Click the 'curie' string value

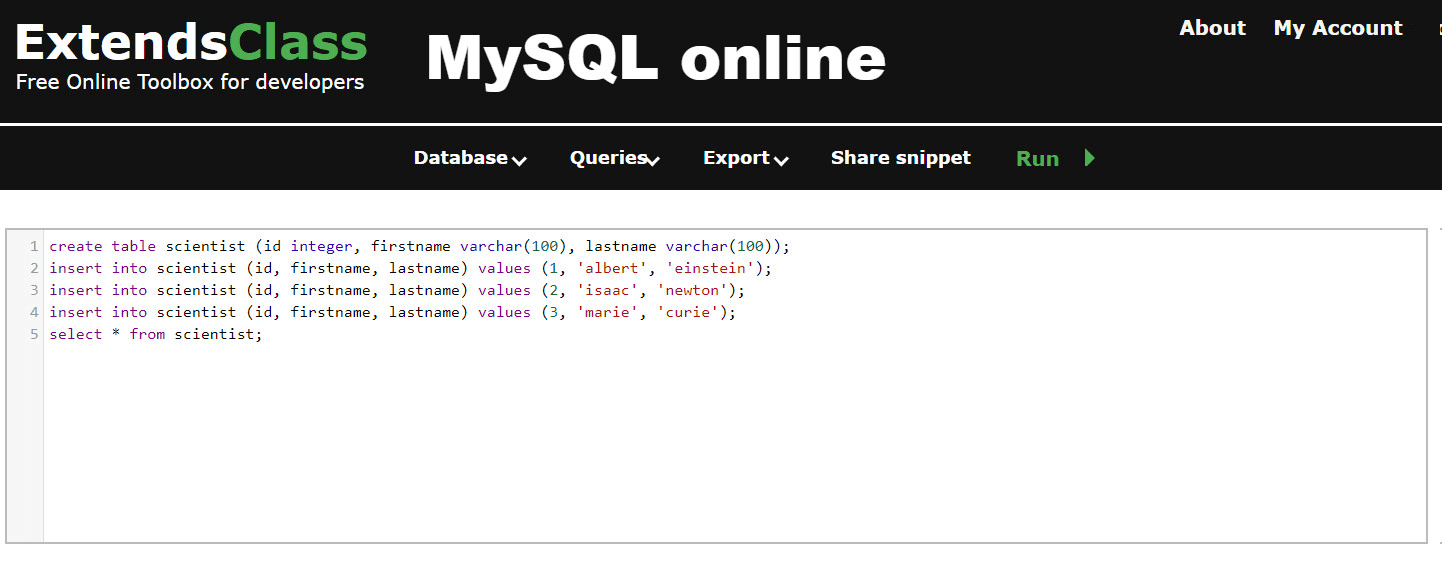(x=687, y=312)
